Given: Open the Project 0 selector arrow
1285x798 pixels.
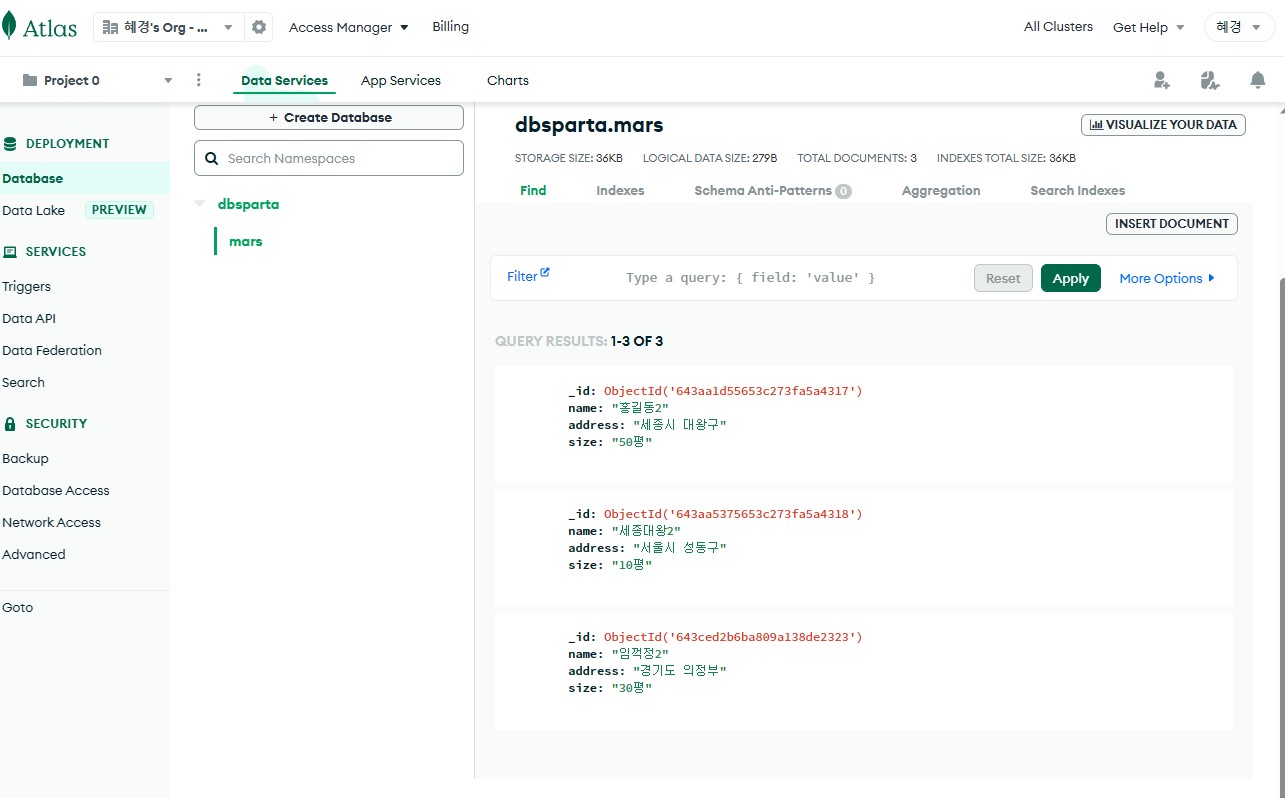Looking at the screenshot, I should pos(168,80).
